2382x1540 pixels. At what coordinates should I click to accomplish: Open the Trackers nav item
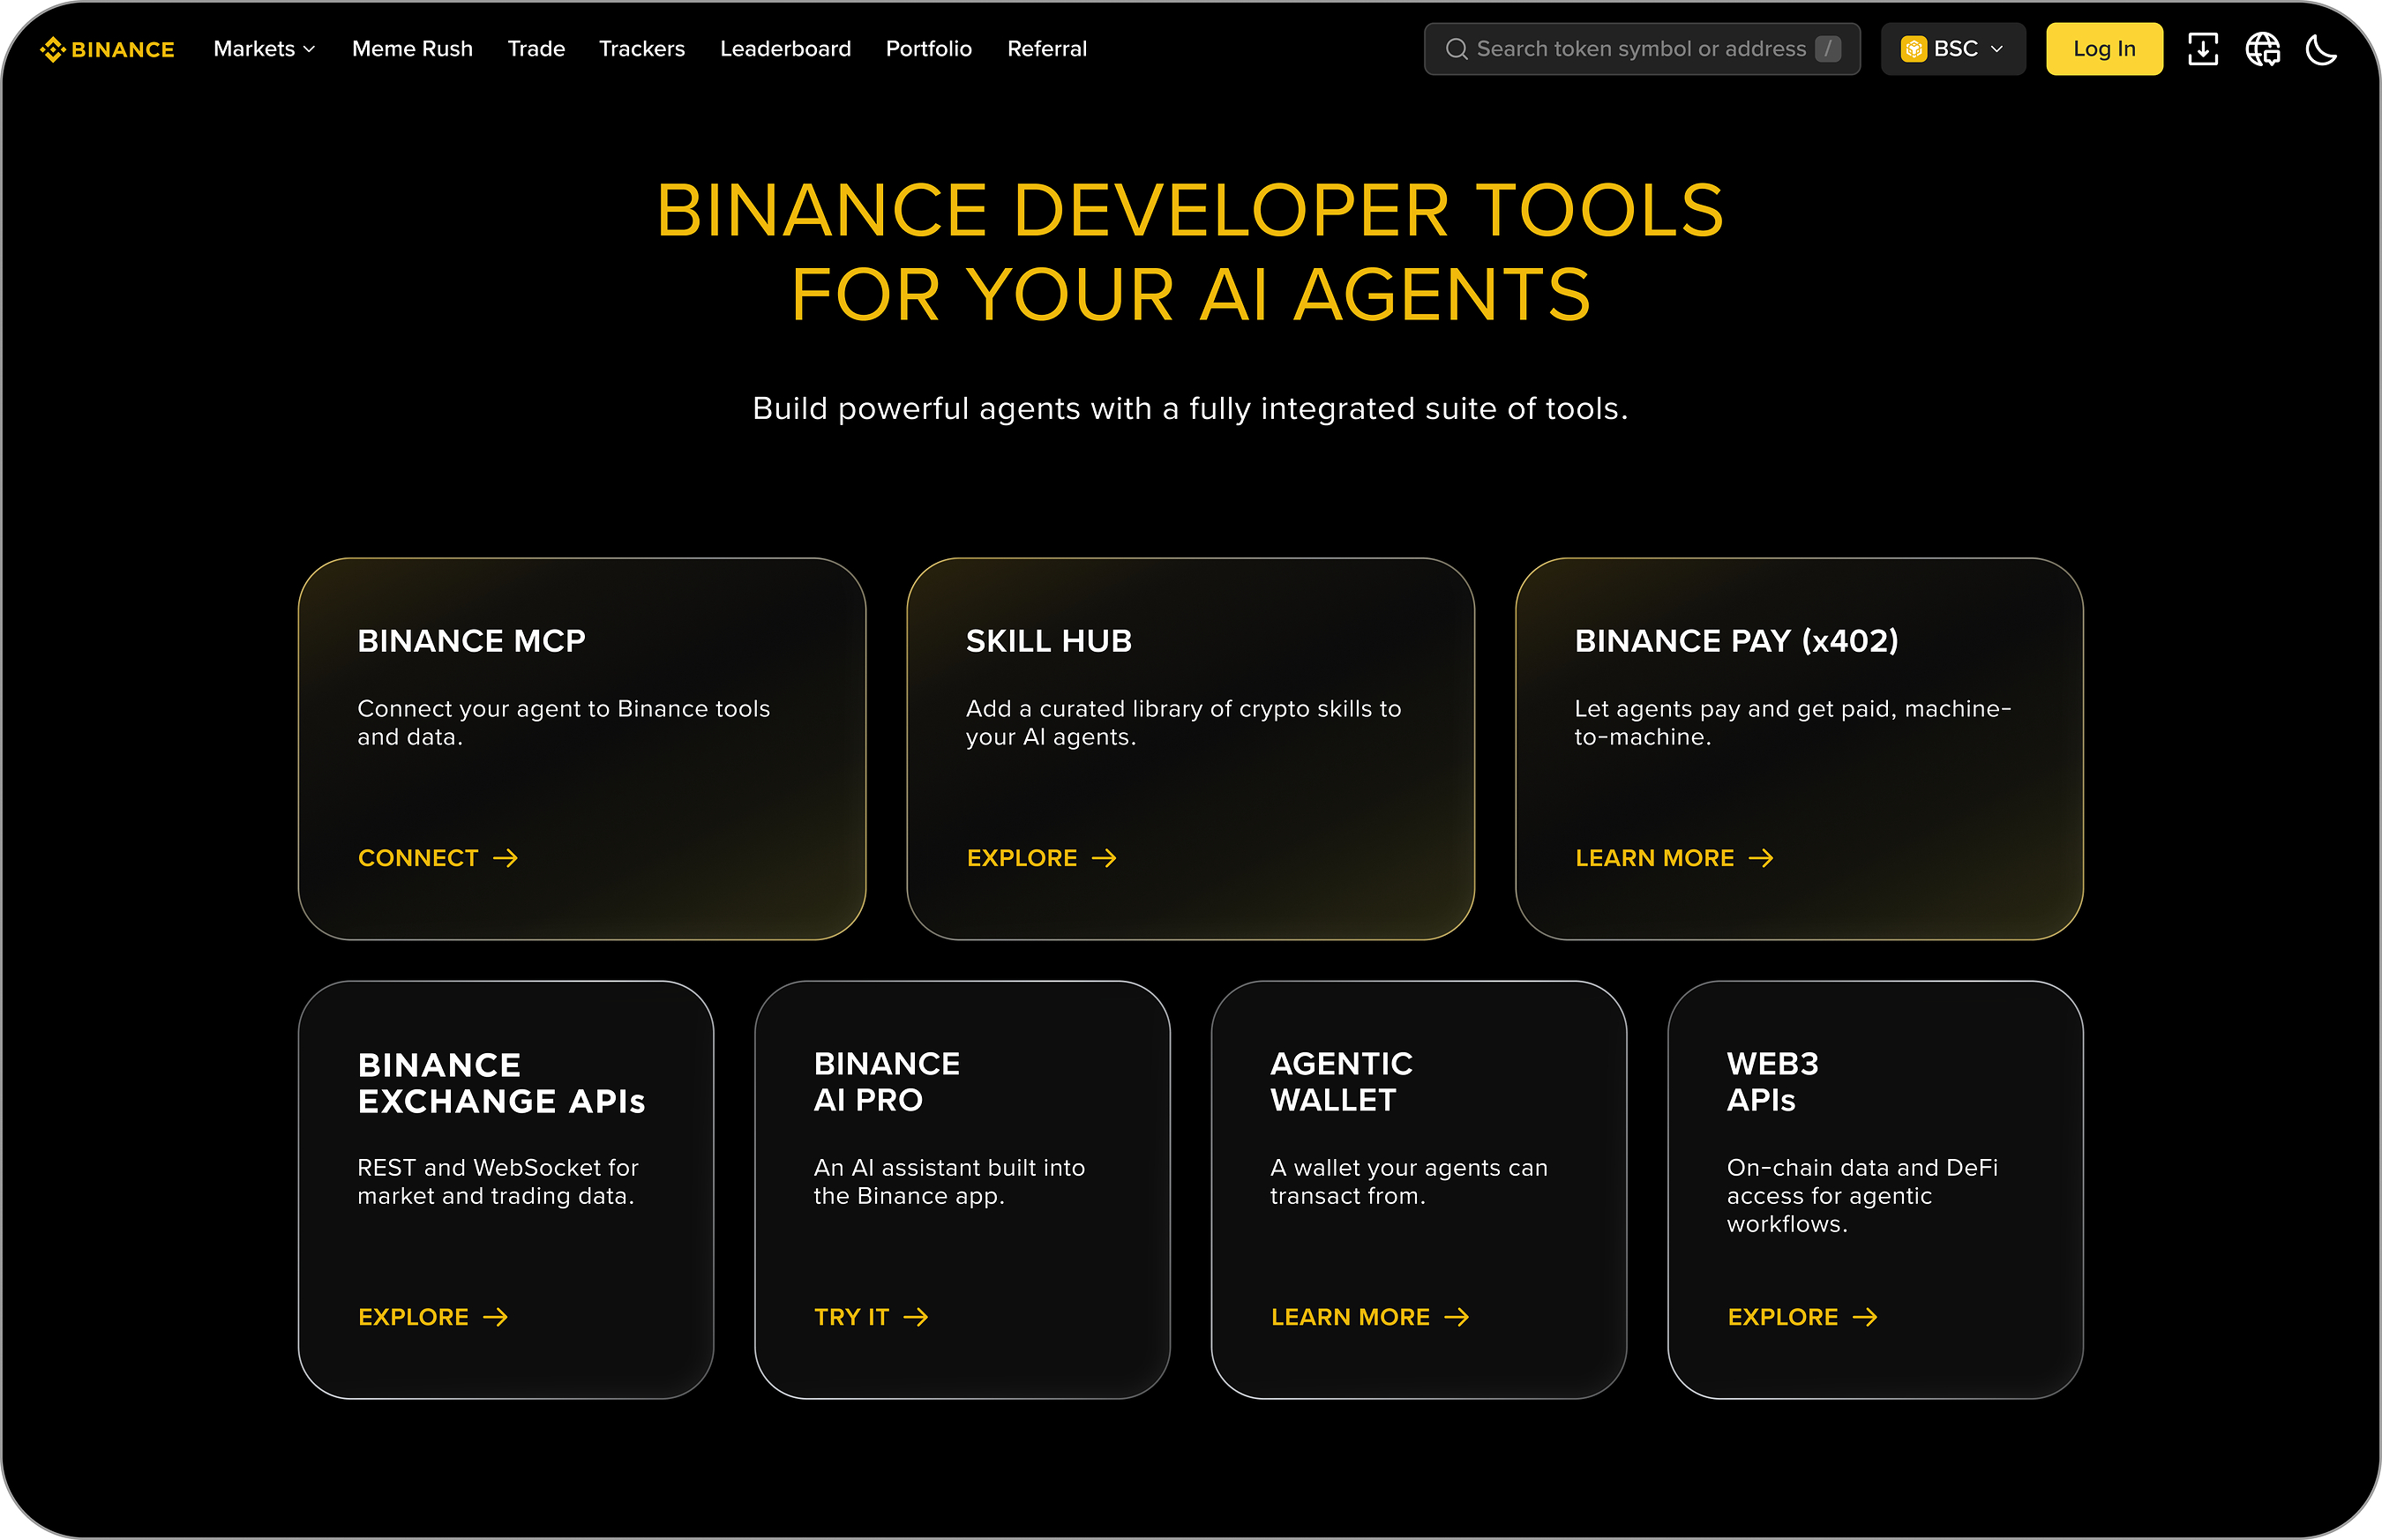(x=642, y=49)
